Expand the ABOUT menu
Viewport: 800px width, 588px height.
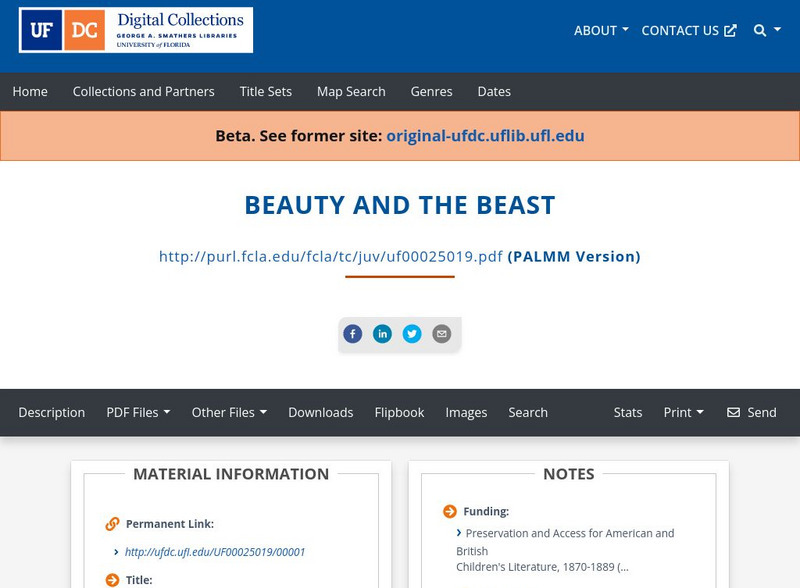click(x=600, y=30)
